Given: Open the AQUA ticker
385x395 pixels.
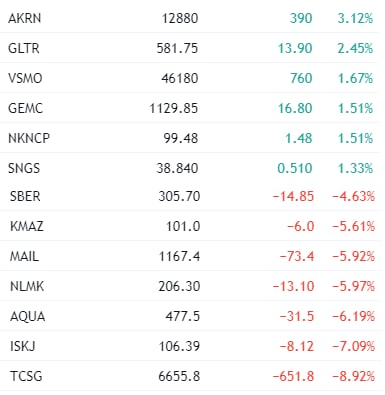Looking at the screenshot, I should click(x=27, y=316).
